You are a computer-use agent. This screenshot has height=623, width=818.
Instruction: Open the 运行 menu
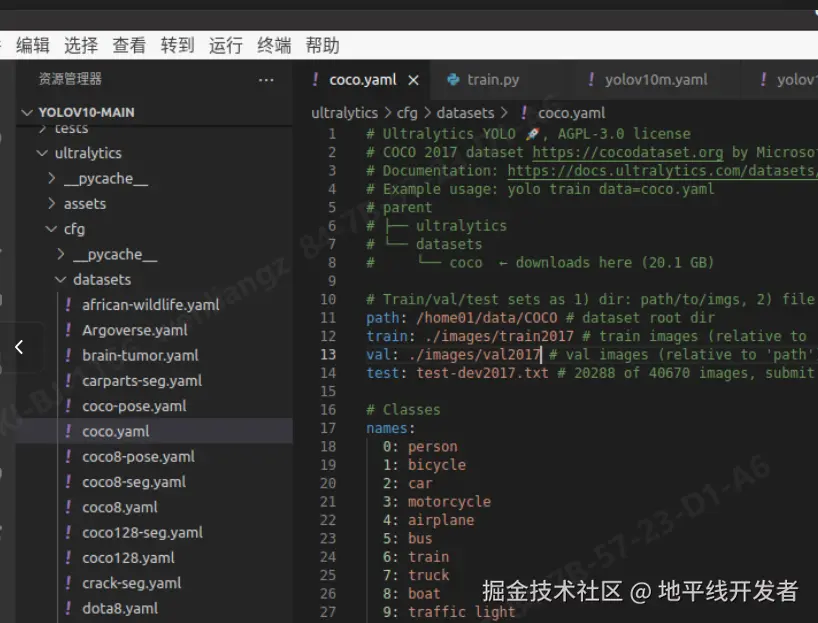tap(226, 45)
